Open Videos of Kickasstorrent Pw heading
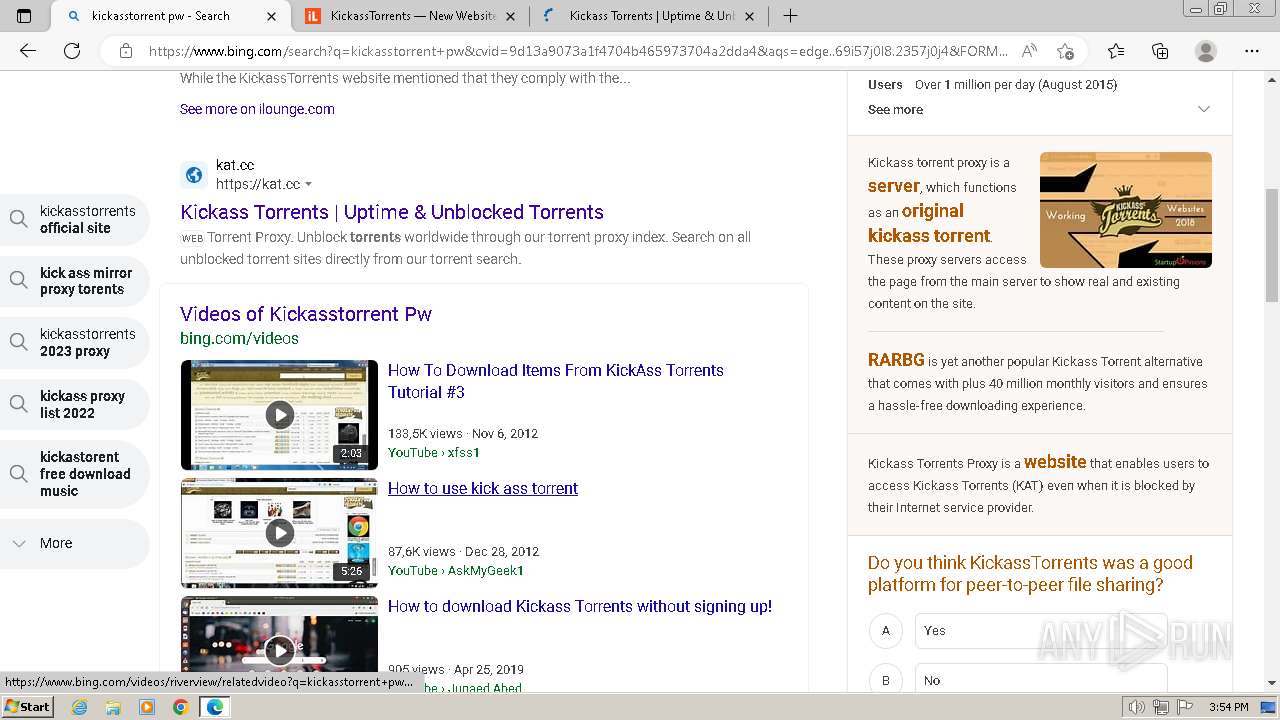Viewport: 1280px width, 720px height. (x=306, y=314)
